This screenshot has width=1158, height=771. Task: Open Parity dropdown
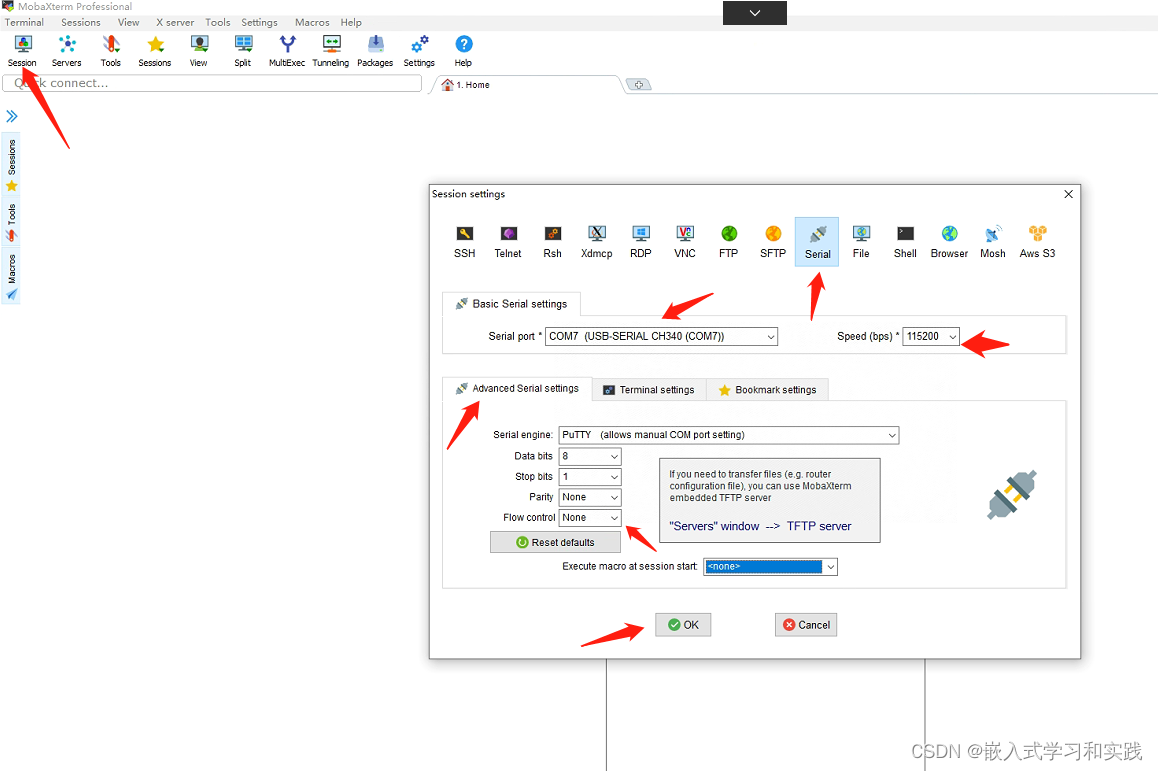(x=590, y=497)
